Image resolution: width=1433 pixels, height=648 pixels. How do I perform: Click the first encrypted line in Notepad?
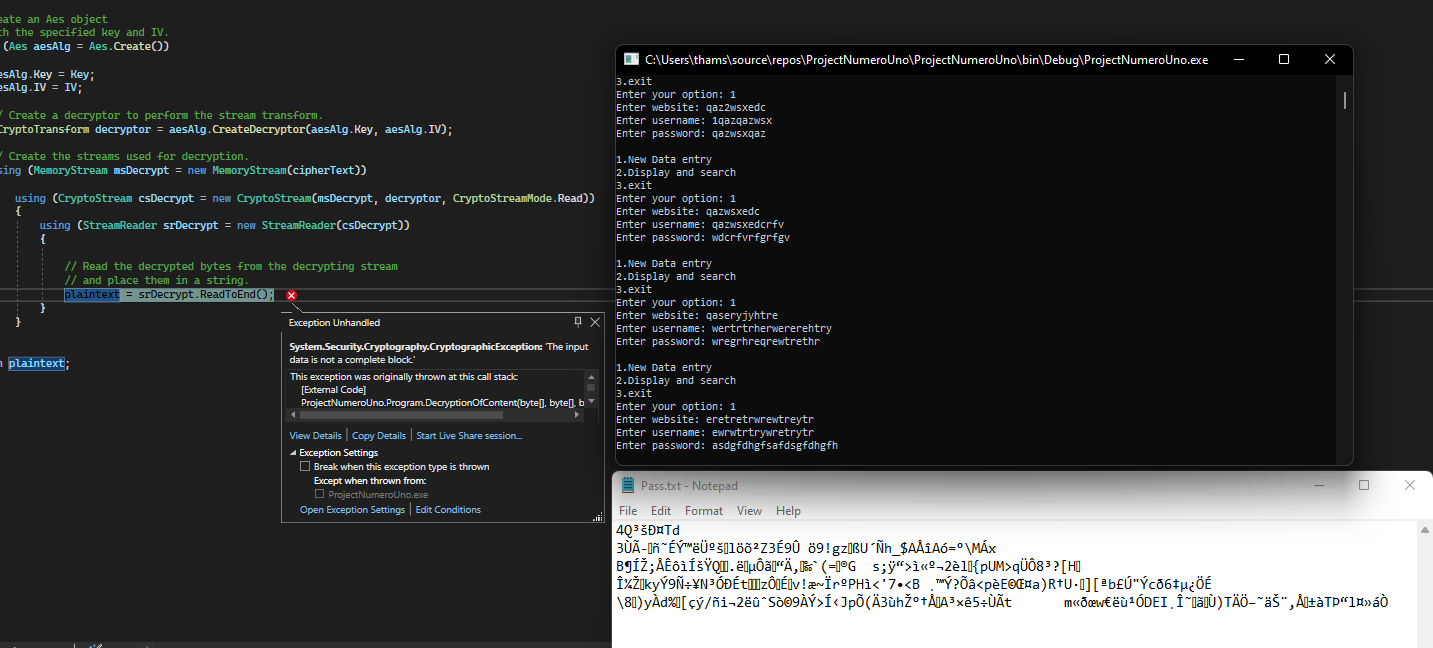click(648, 530)
